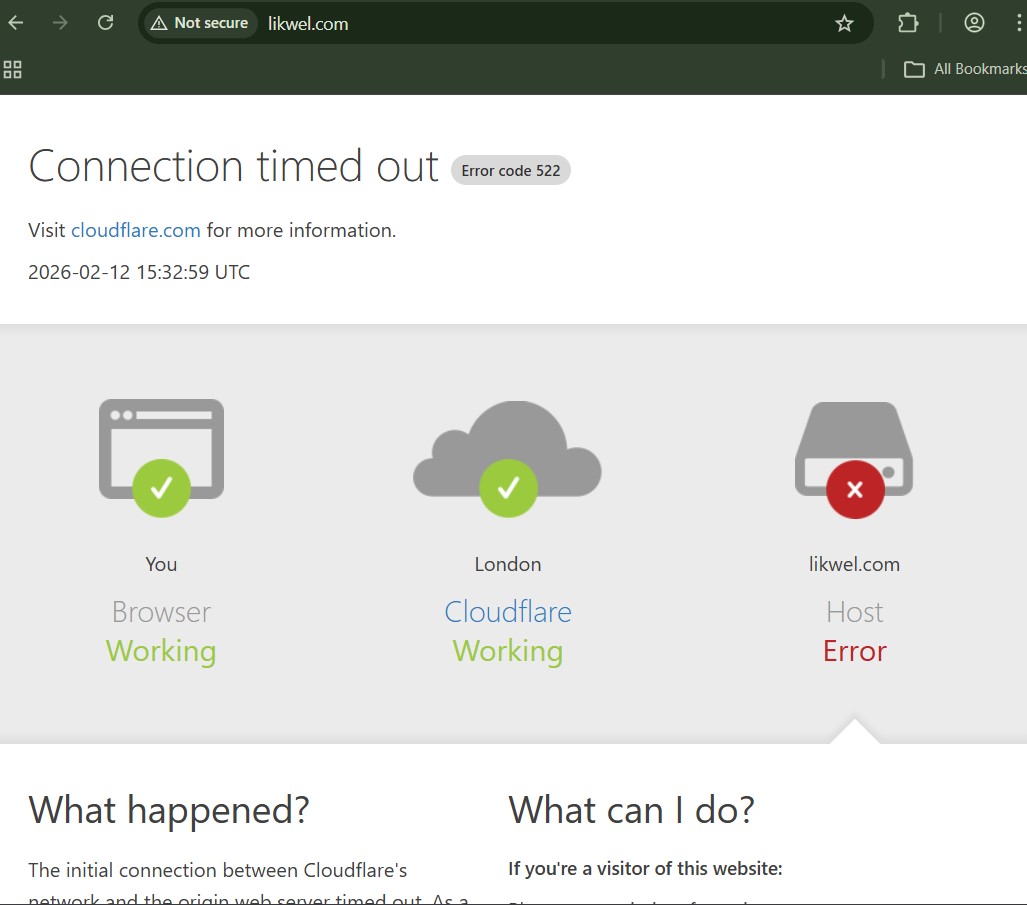Viewport: 1027px width, 905px height.
Task: Visit the cloudflare.com link
Action: (136, 230)
